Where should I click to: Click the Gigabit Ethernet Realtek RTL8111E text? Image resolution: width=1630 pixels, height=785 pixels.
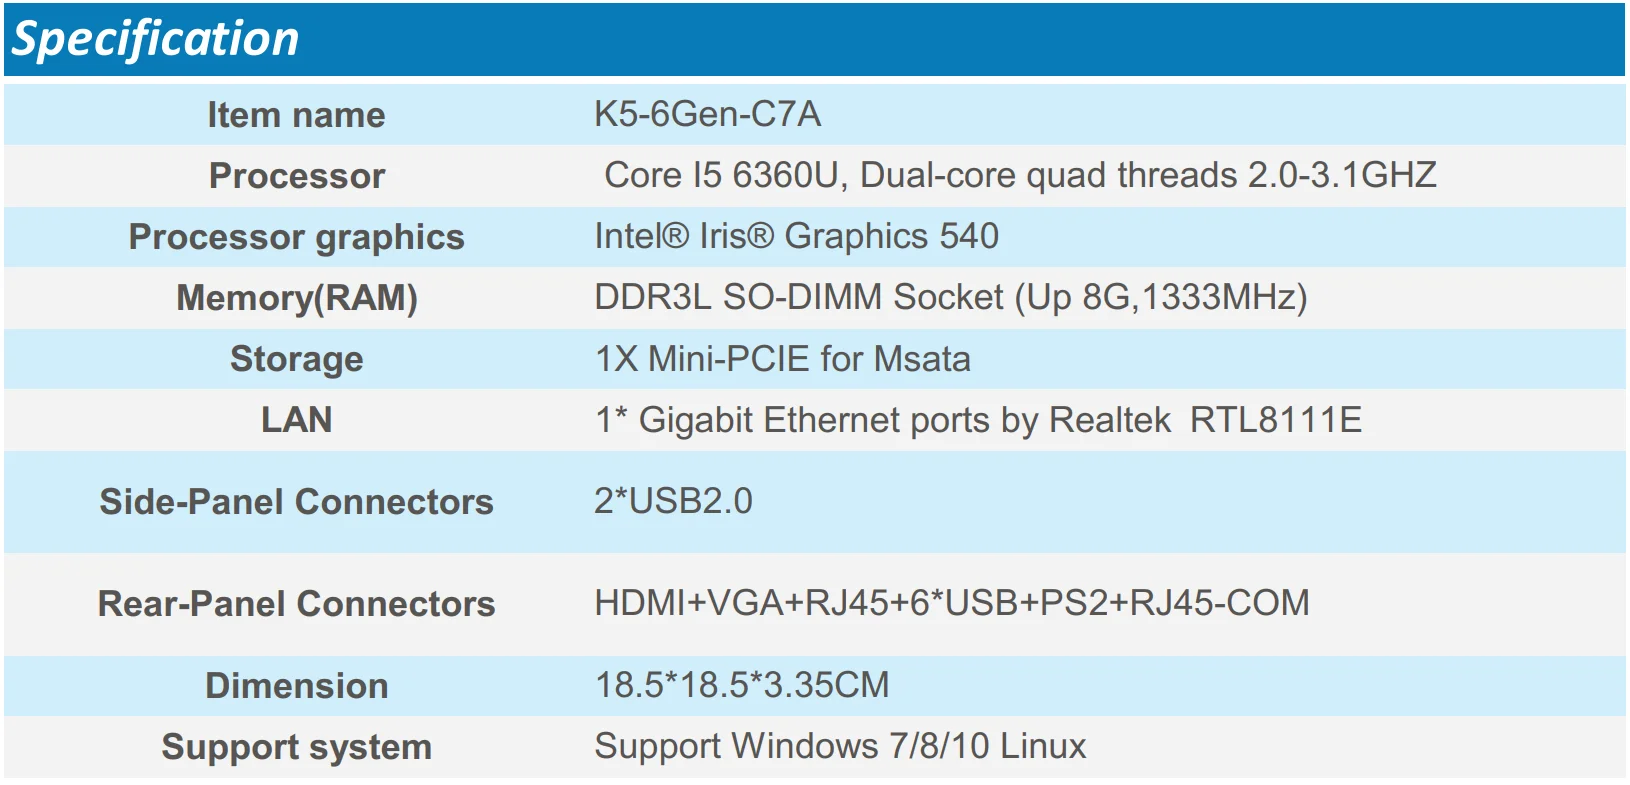click(977, 420)
